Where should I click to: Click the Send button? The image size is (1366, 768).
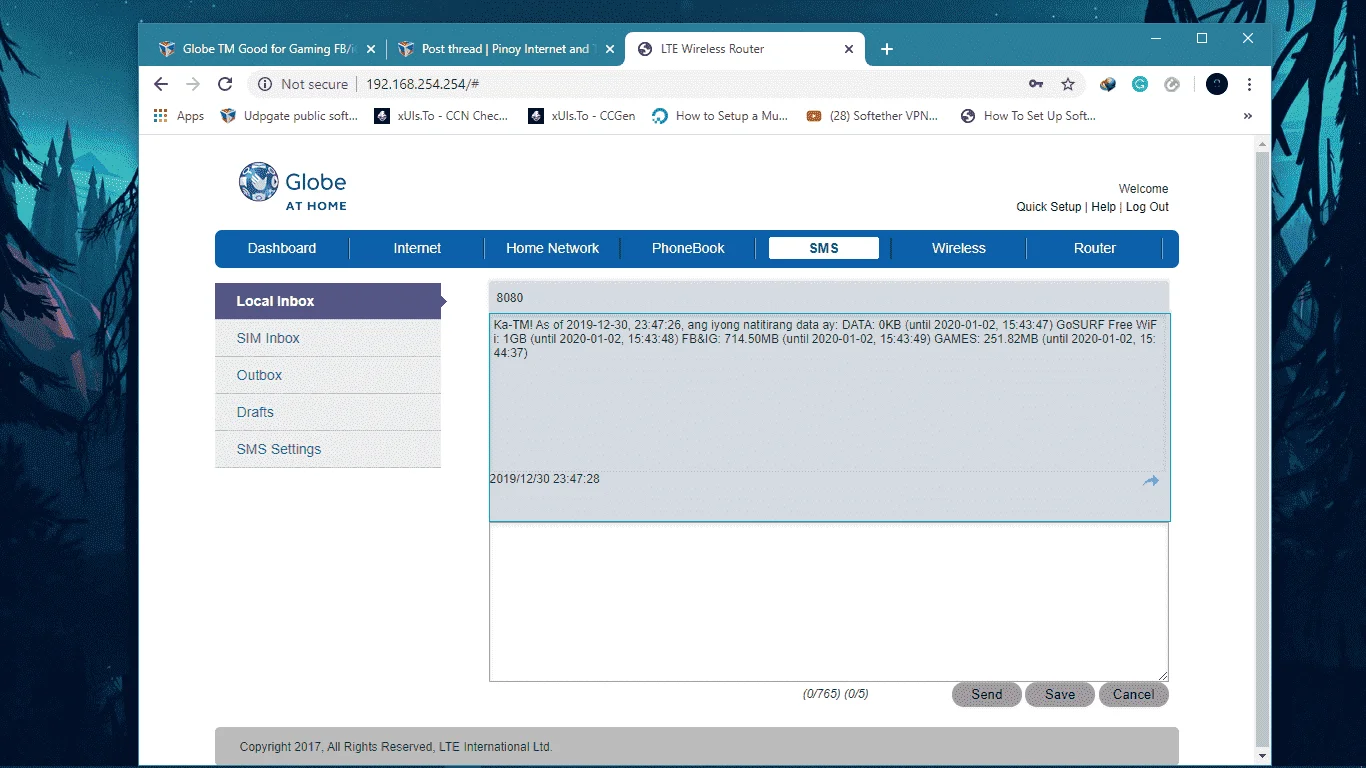987,694
